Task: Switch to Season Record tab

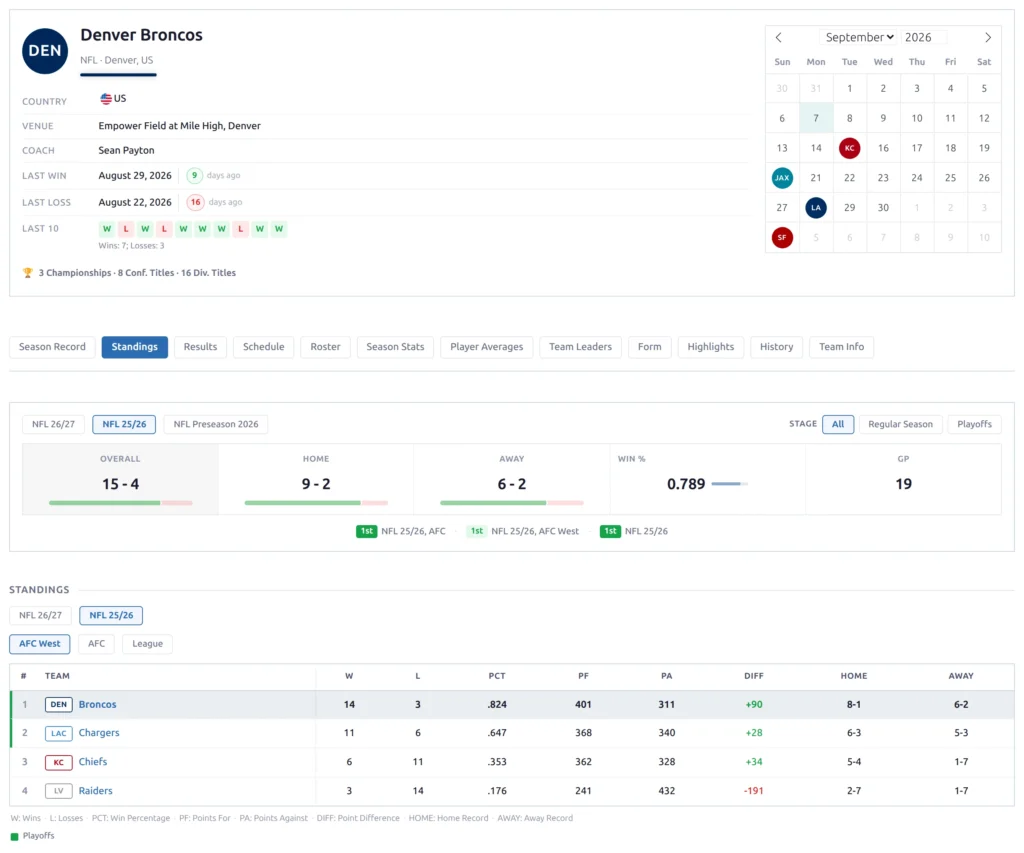Action: (x=52, y=347)
